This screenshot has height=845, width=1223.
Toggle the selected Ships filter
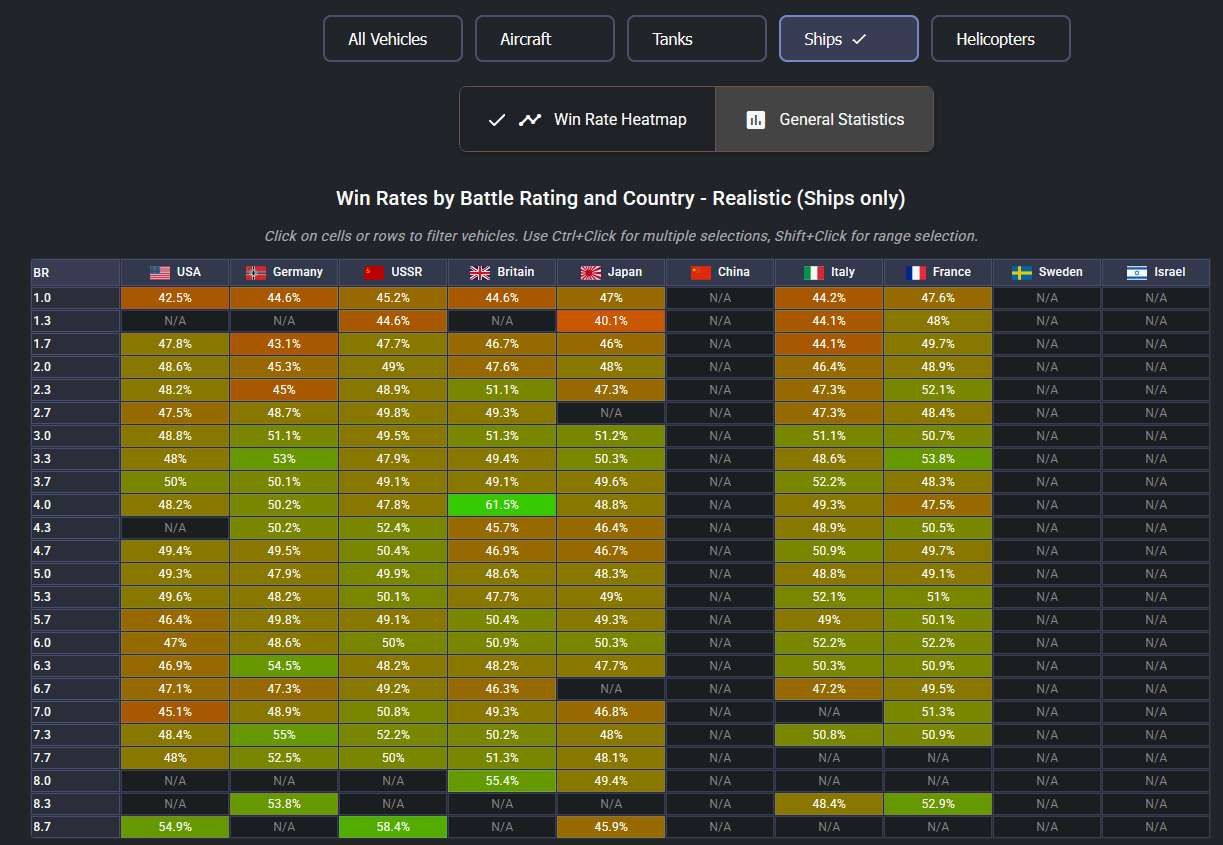[x=849, y=39]
